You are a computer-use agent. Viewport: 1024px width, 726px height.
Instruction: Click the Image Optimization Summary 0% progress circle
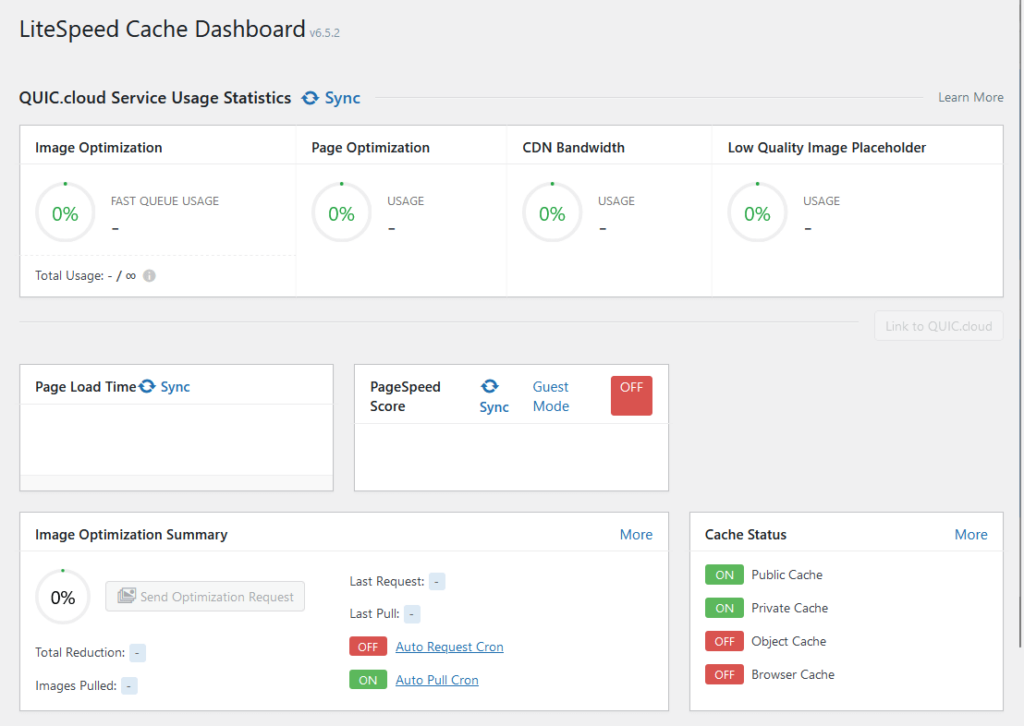[63, 597]
